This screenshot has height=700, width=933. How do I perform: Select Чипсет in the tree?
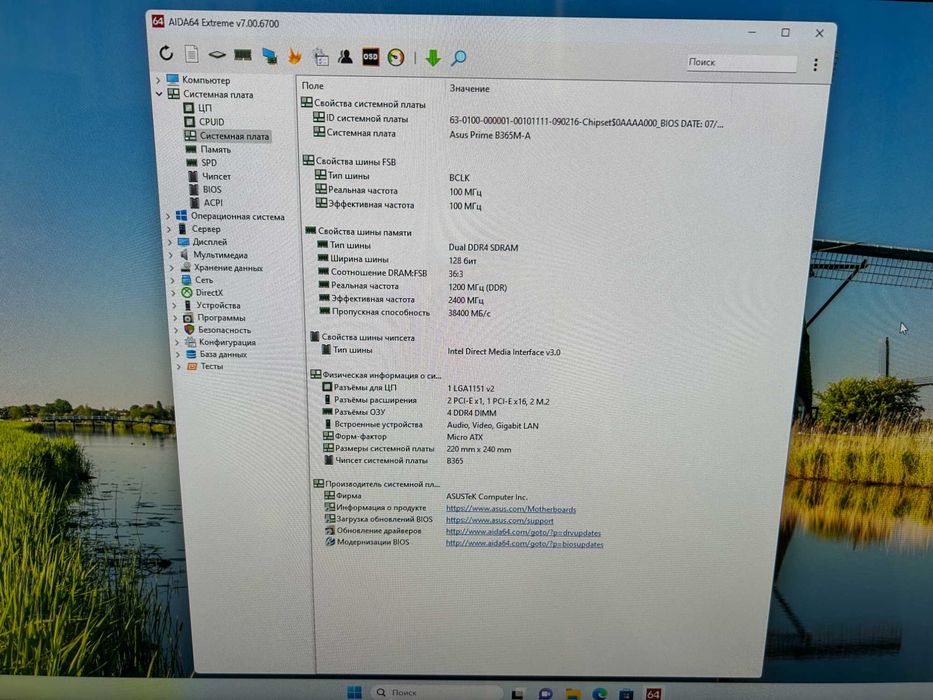pos(216,176)
